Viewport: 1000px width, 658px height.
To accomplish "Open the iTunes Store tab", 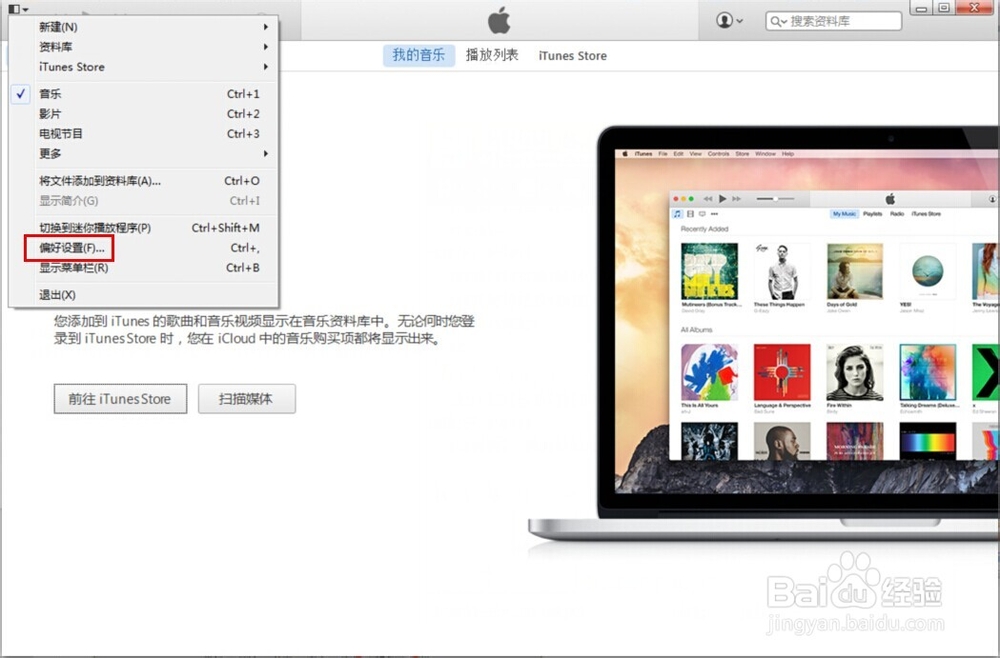I will [573, 55].
